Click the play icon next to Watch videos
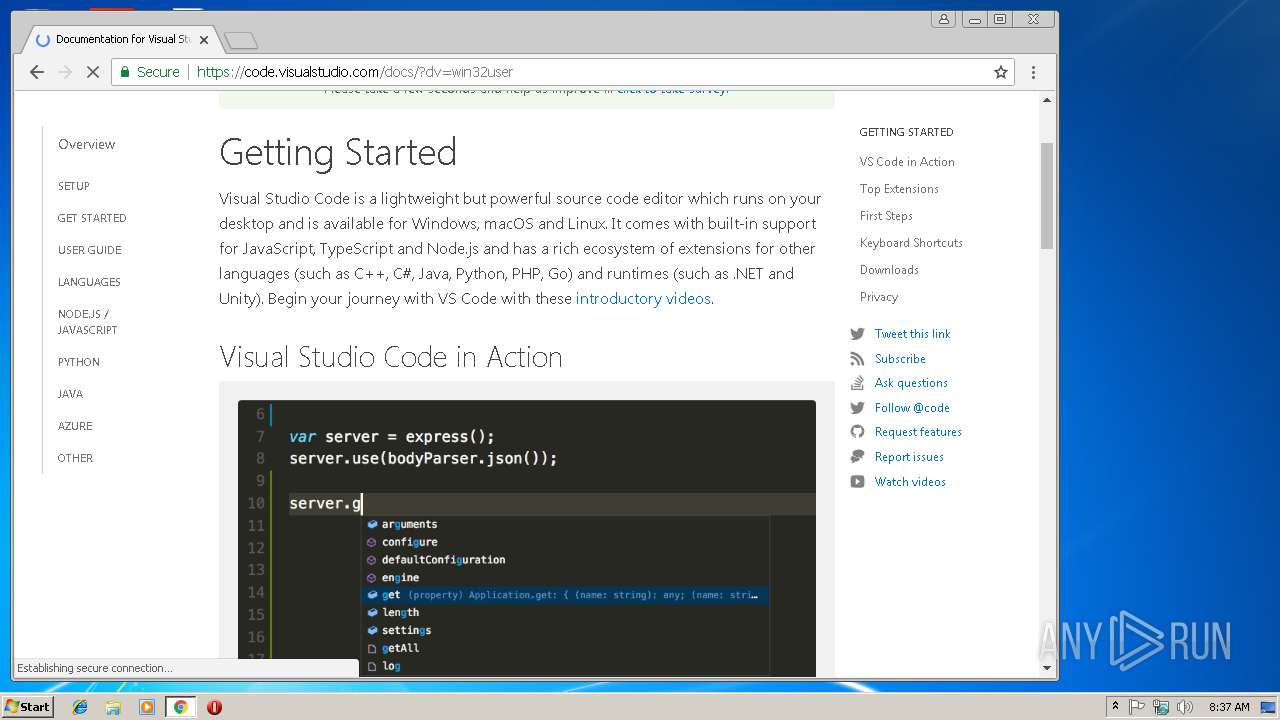Screen dimensions: 1280x720 857,482
